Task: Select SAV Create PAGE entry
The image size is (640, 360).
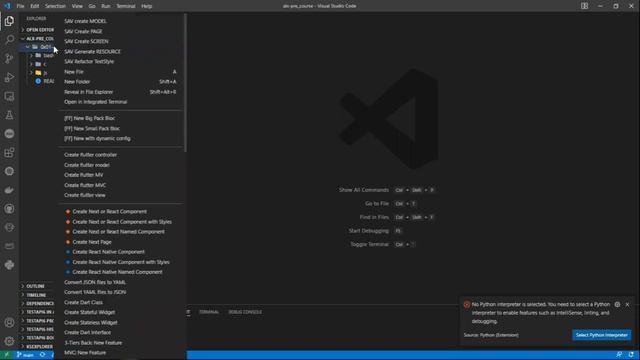Action: (x=120, y=31)
